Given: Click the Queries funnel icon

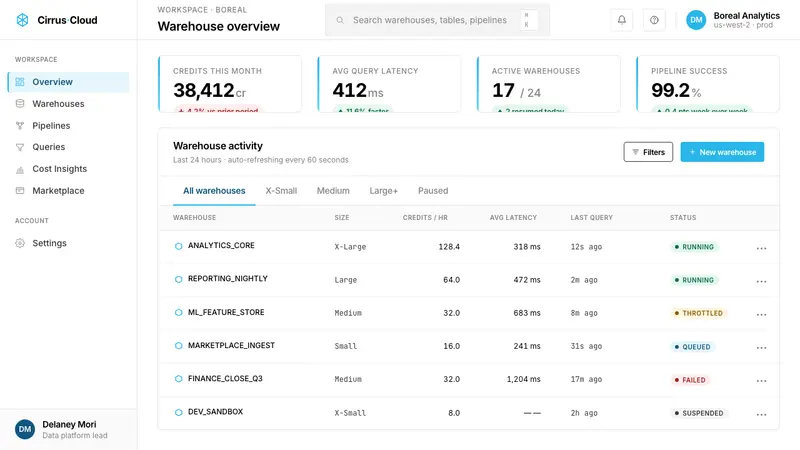Looking at the screenshot, I should (20, 147).
